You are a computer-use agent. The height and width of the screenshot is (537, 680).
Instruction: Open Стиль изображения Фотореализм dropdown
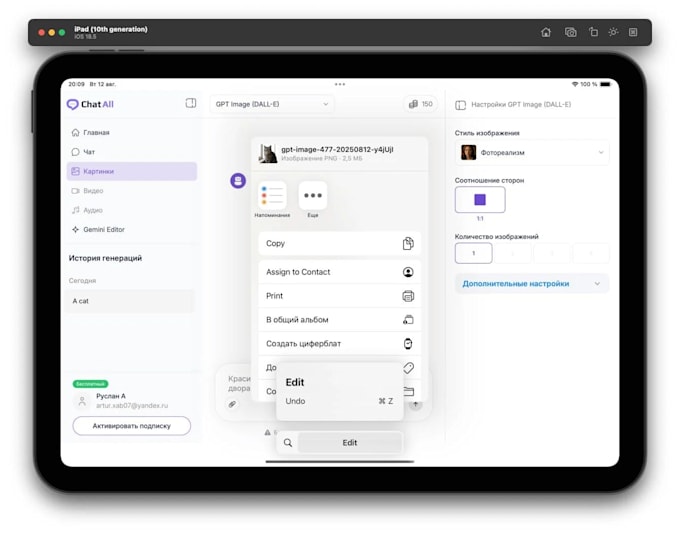click(x=532, y=153)
